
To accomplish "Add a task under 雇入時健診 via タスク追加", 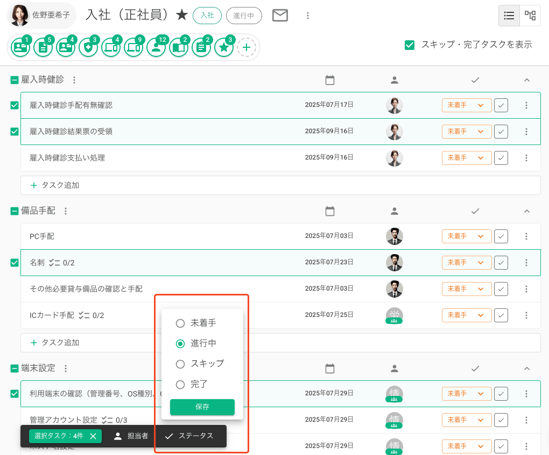I will coord(55,185).
